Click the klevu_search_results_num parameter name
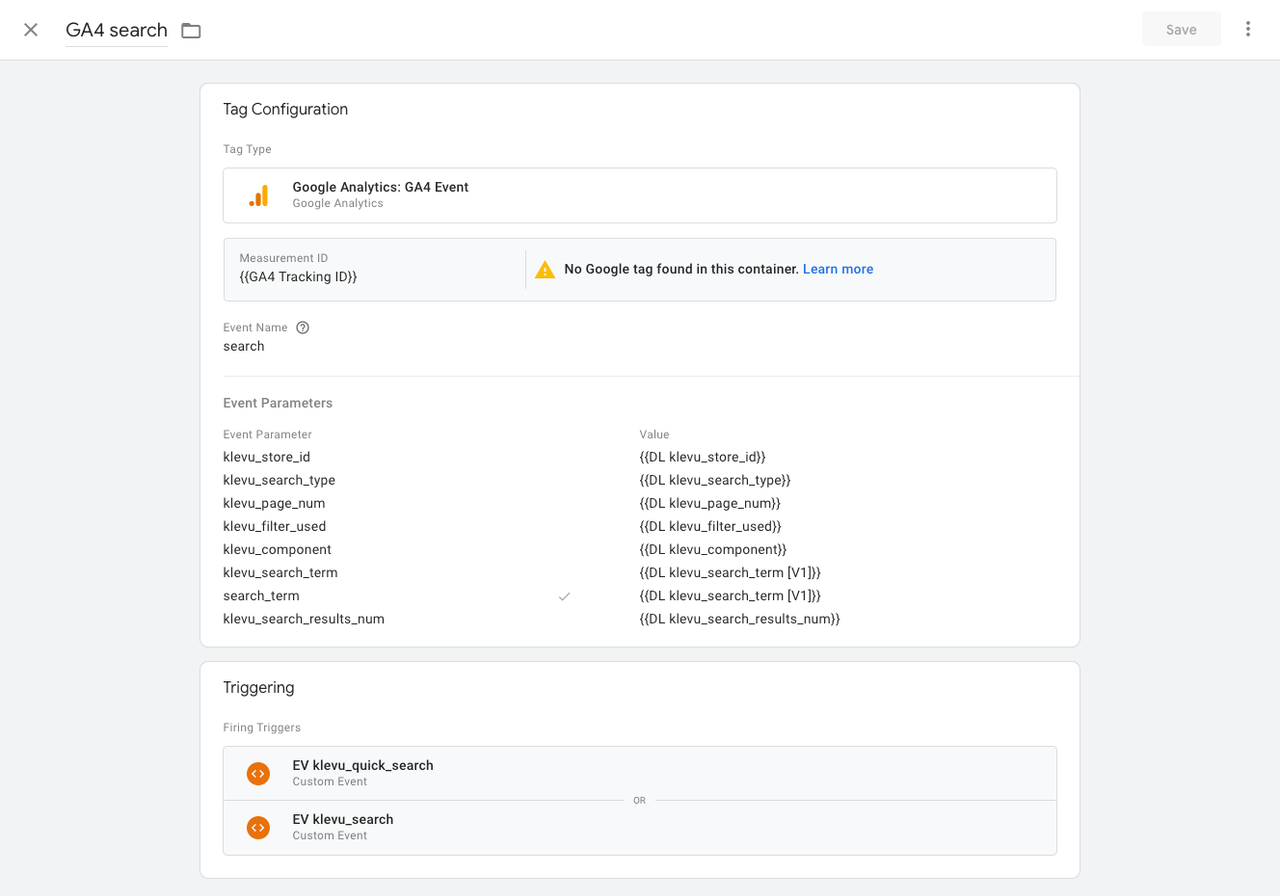1280x896 pixels. coord(304,619)
